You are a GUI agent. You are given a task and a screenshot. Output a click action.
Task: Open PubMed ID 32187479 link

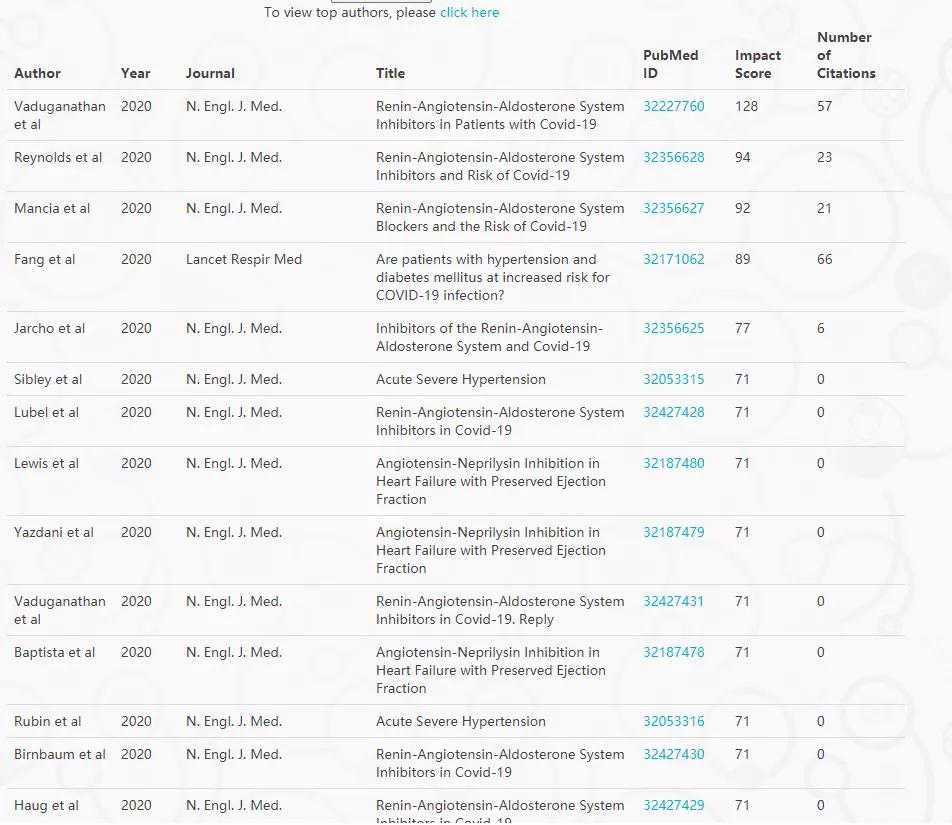click(x=673, y=533)
